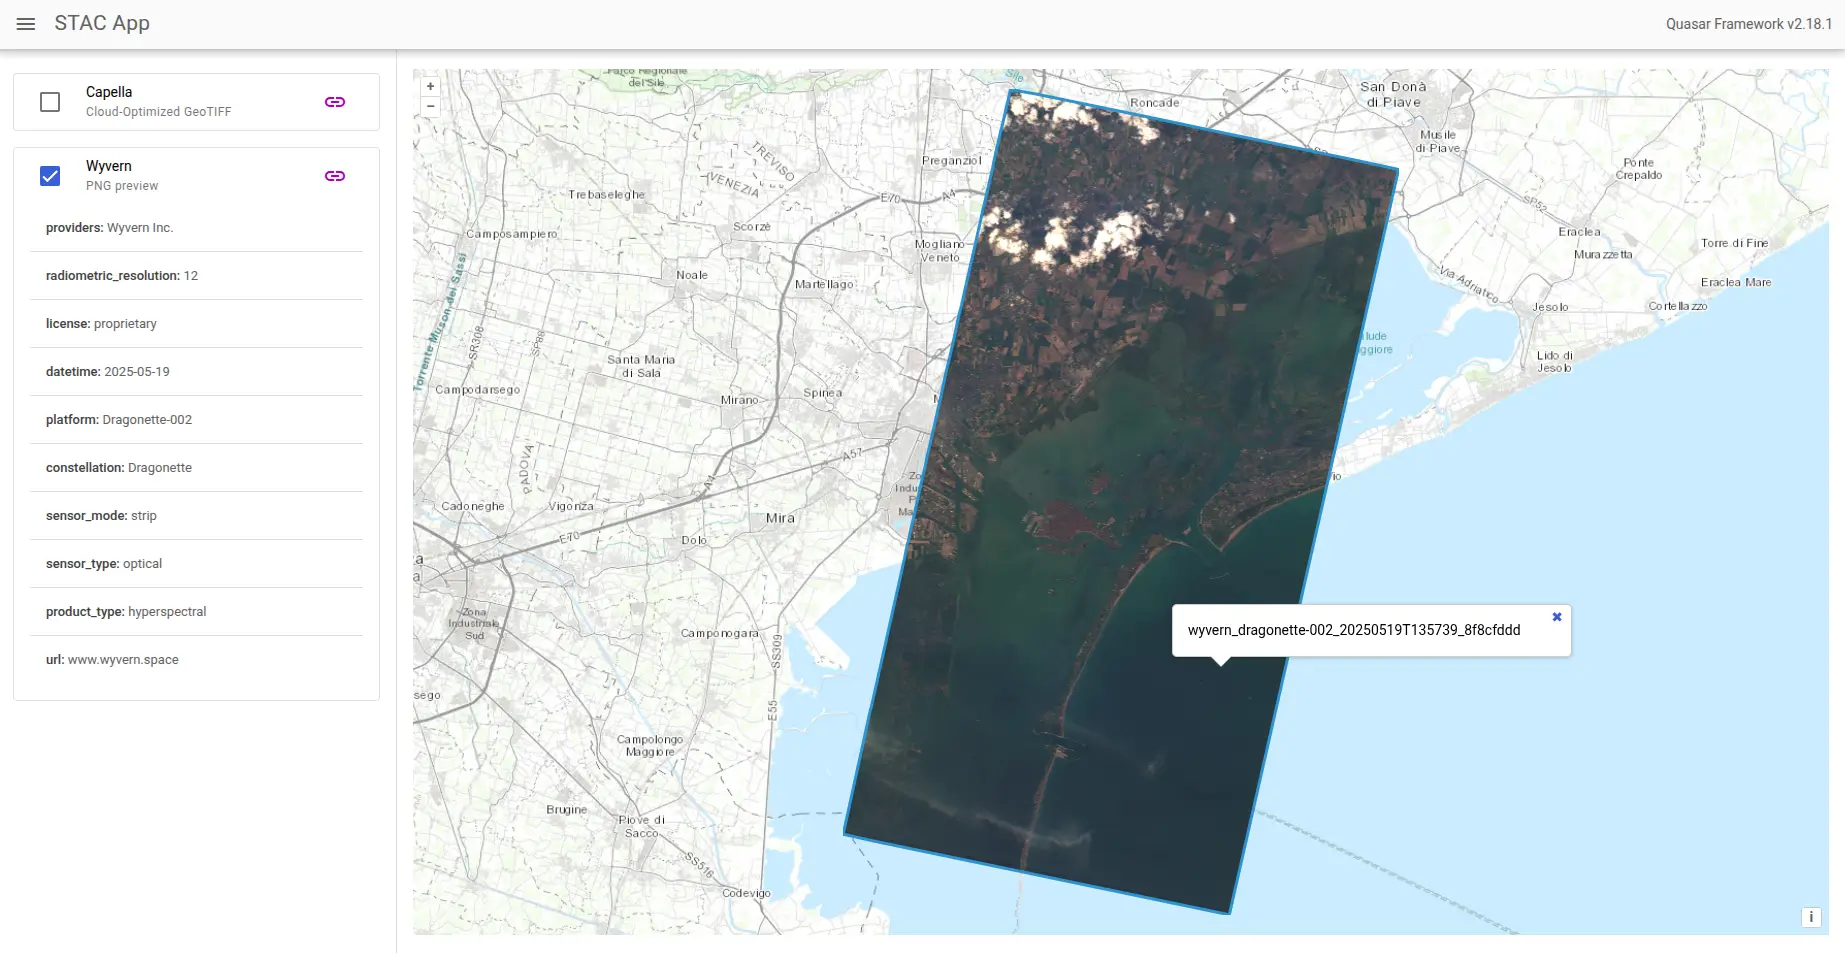Click the sensor_type: optical row

(196, 564)
